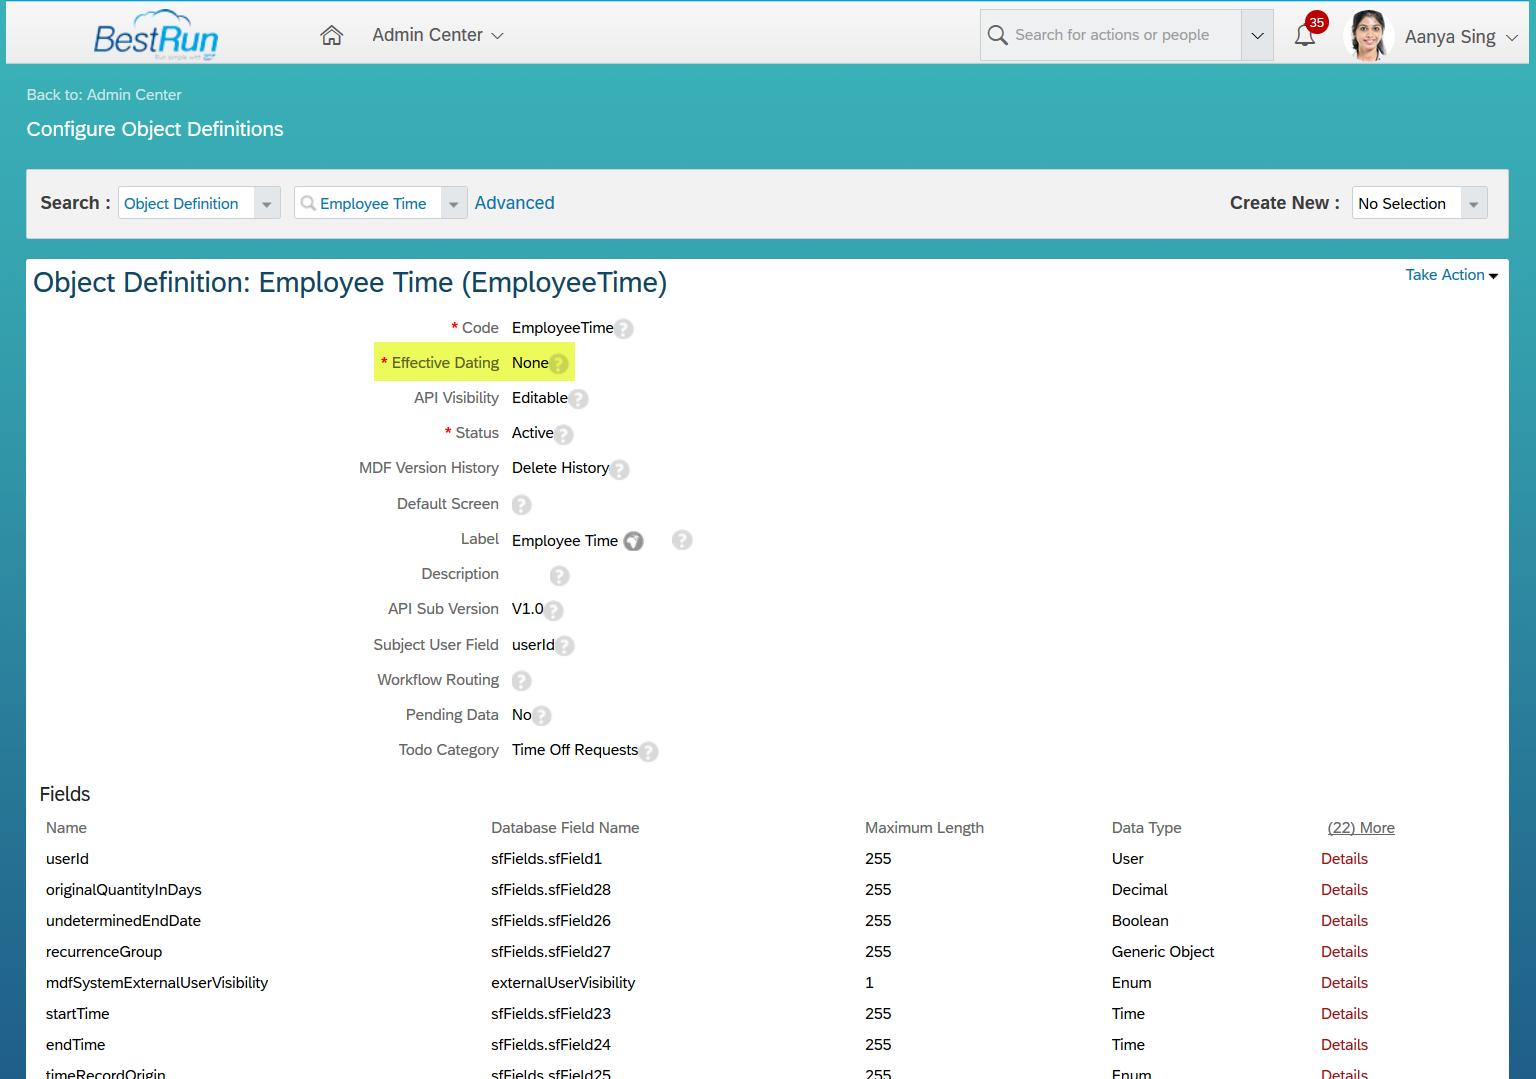Open the Object Definition search type dropdown
The width and height of the screenshot is (1536, 1079).
tap(267, 203)
